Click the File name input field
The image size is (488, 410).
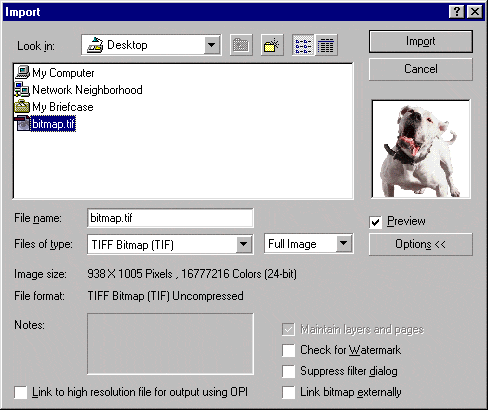coord(170,218)
